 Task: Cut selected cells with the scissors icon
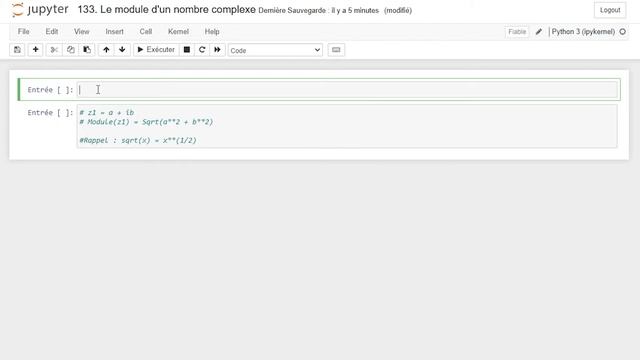click(x=54, y=50)
